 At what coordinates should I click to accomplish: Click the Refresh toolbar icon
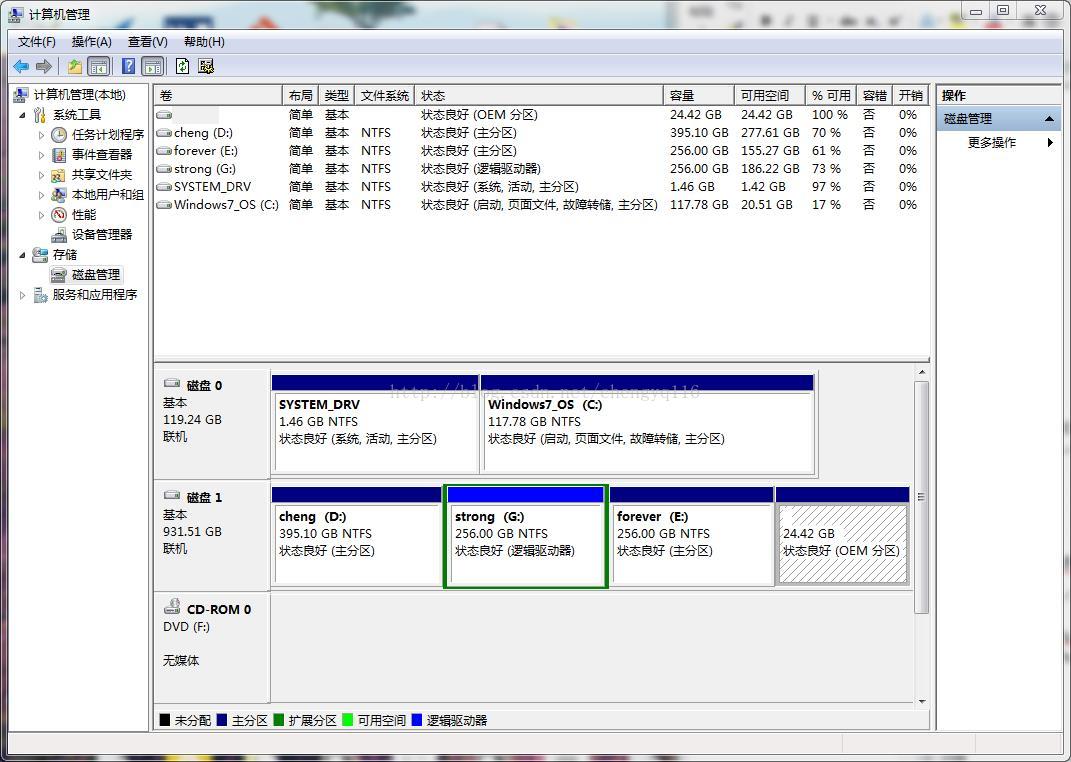(182, 66)
